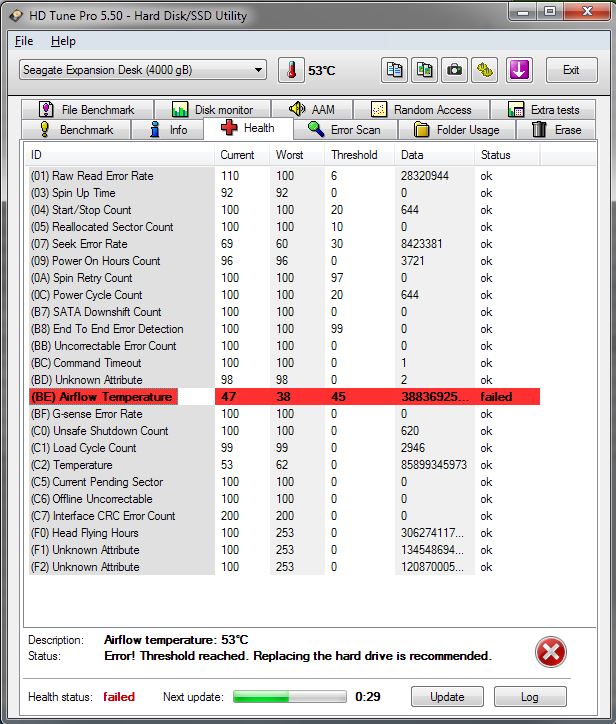Click the purple download arrow icon

pyautogui.click(x=520, y=70)
